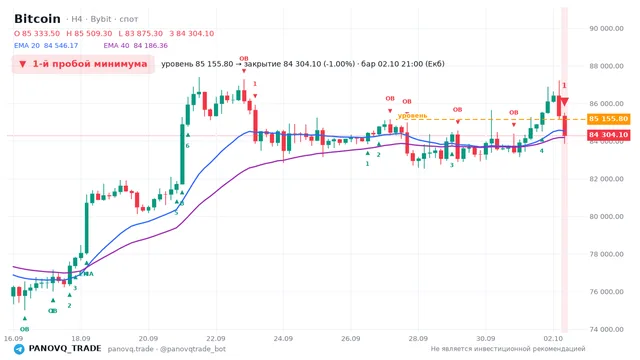This screenshot has height=360, width=640.
Task: Click the high value 'H 85 509.30'
Action: tap(89, 33)
